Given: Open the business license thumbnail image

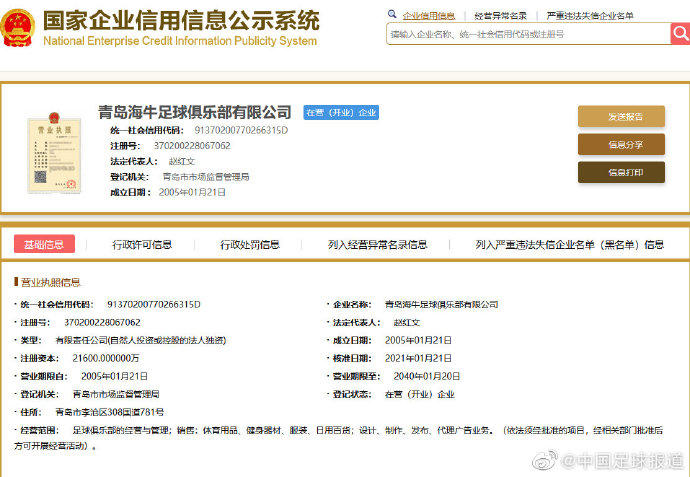Looking at the screenshot, I should coord(55,153).
